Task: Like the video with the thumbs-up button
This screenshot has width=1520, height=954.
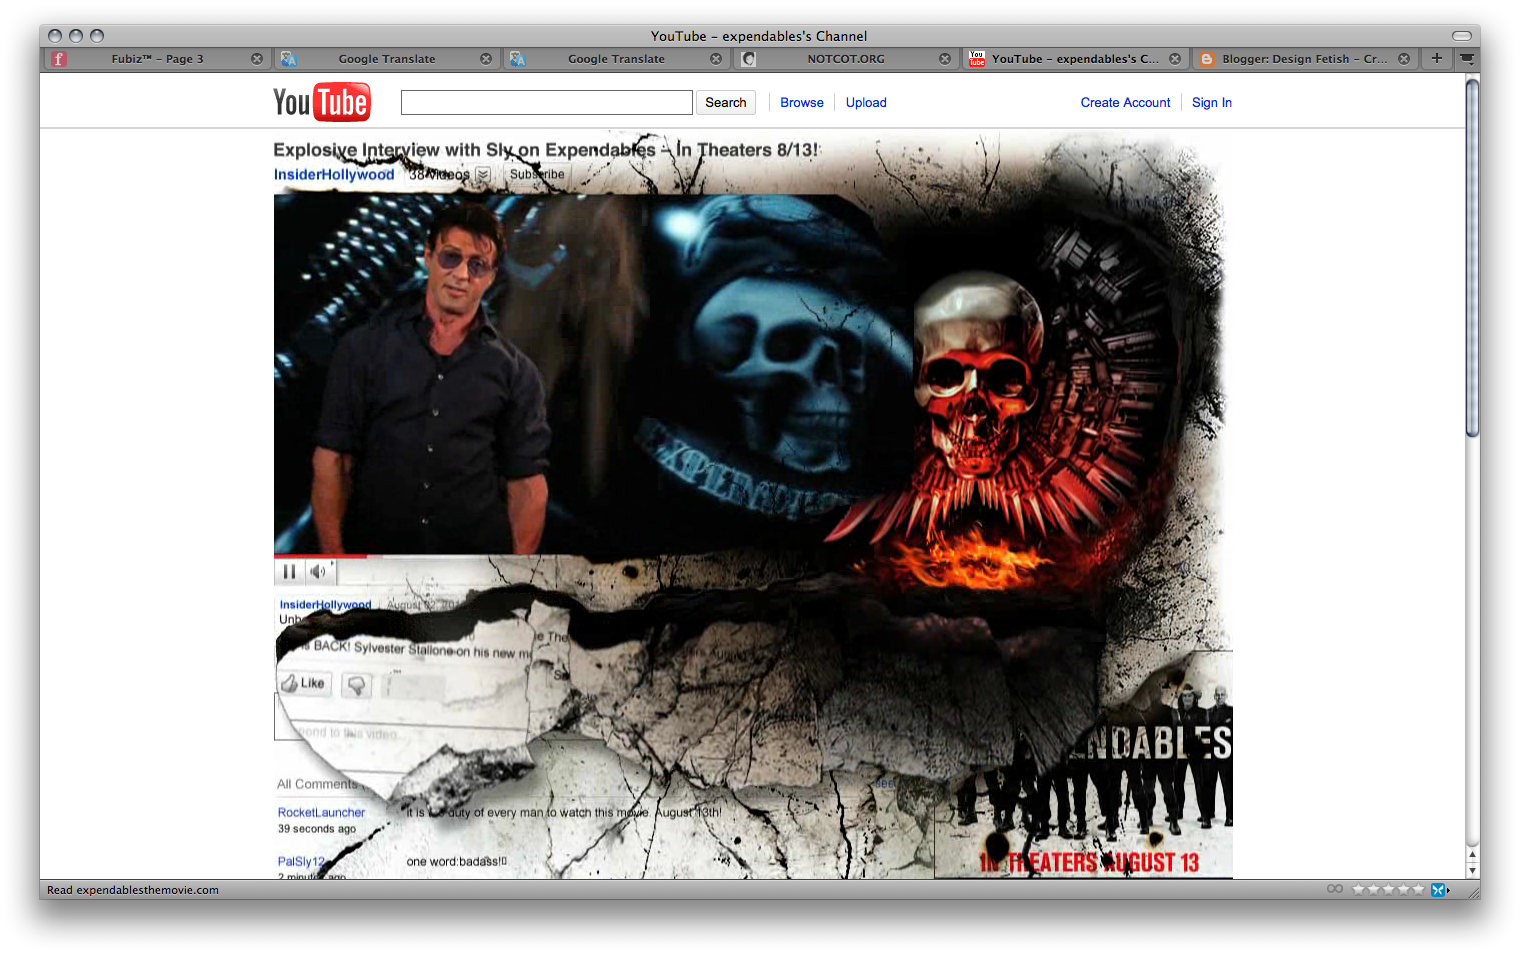Action: tap(304, 683)
